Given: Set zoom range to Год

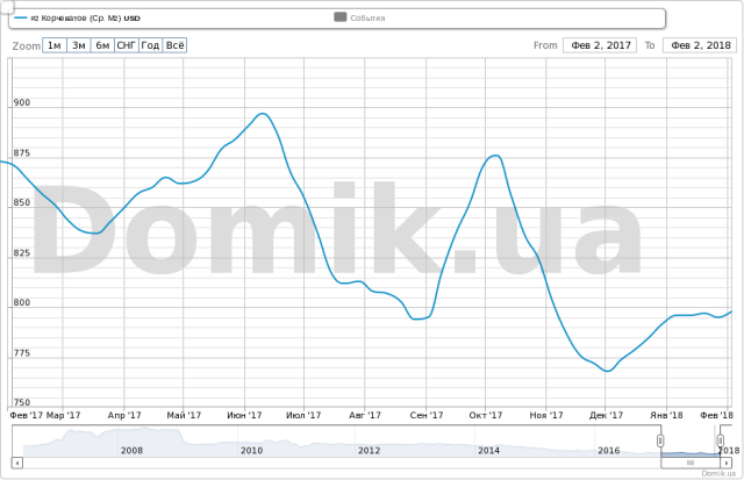Looking at the screenshot, I should (x=150, y=46).
